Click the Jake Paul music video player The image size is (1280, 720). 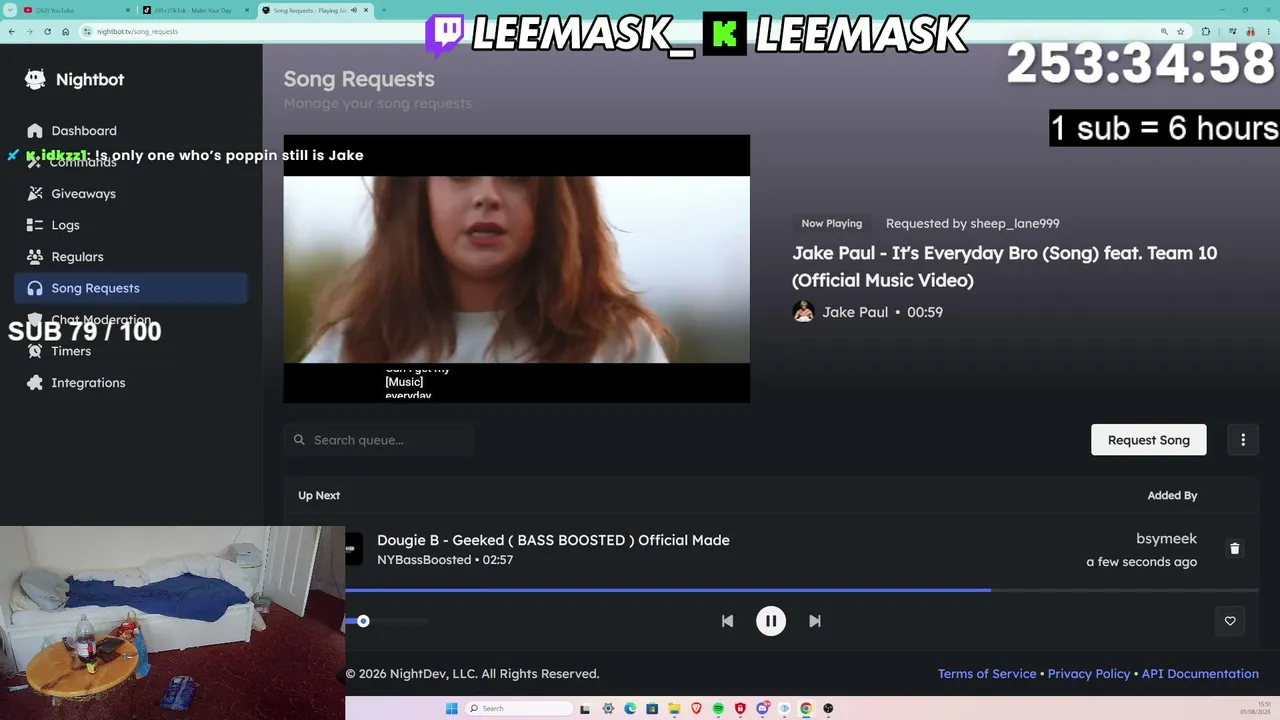coord(517,269)
